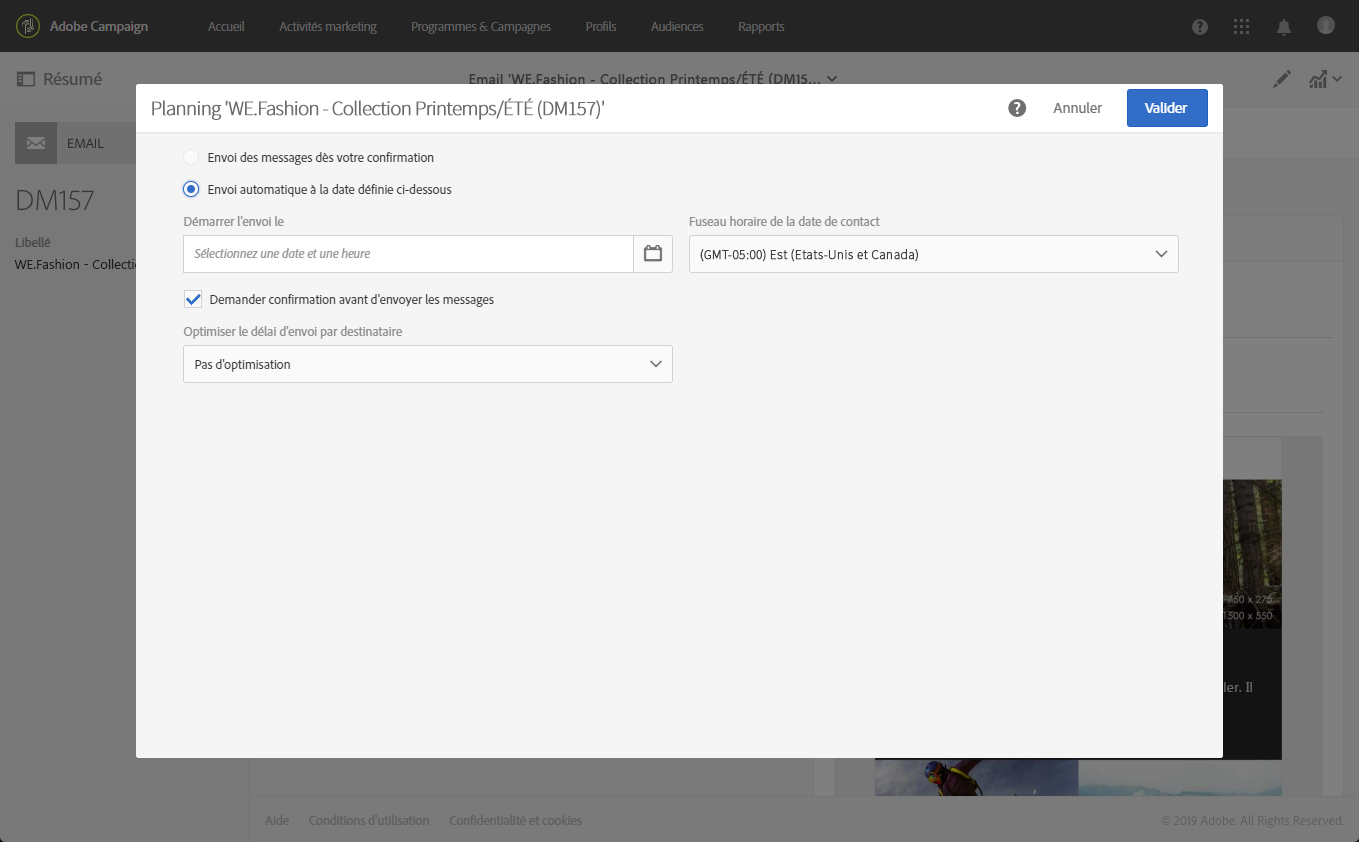Viewport: 1359px width, 842px height.
Task: Open the Profils menu
Action: [x=601, y=26]
